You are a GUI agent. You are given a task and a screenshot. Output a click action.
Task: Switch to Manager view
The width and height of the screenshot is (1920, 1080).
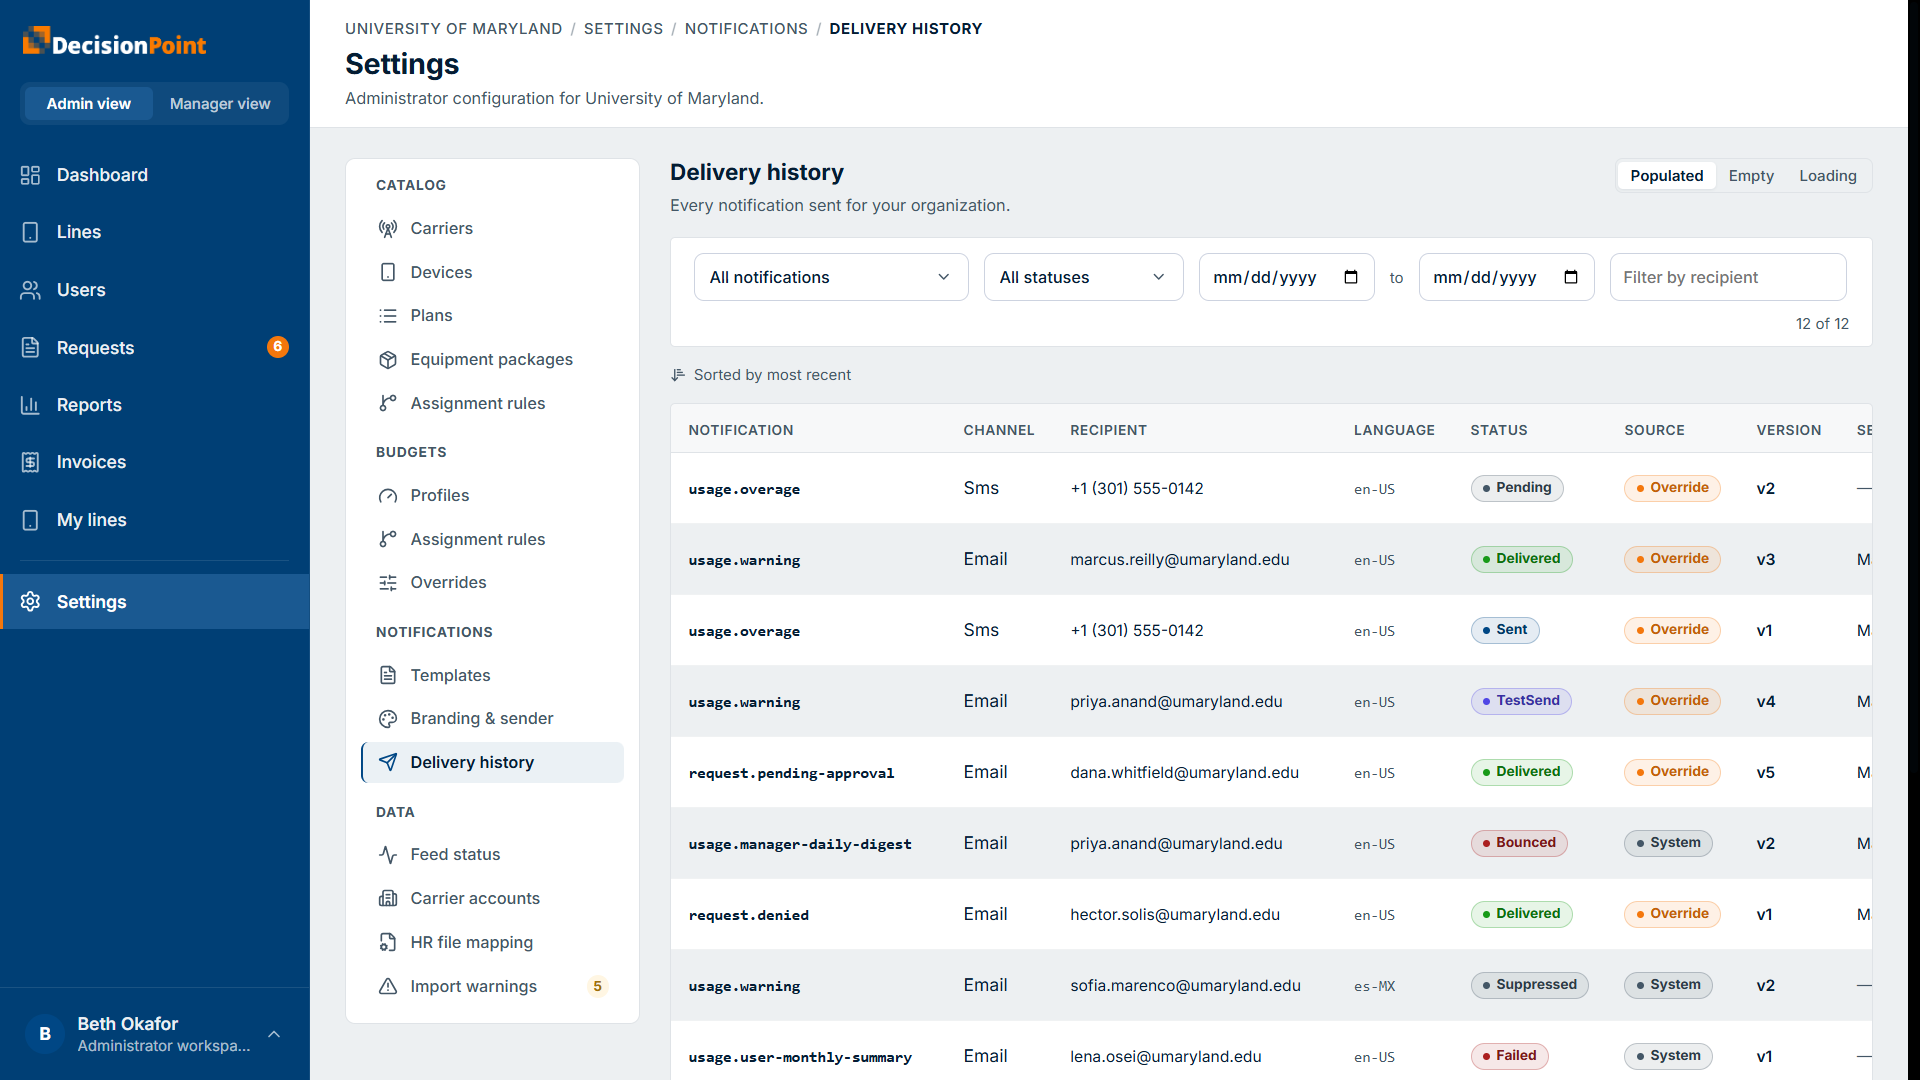pyautogui.click(x=220, y=104)
